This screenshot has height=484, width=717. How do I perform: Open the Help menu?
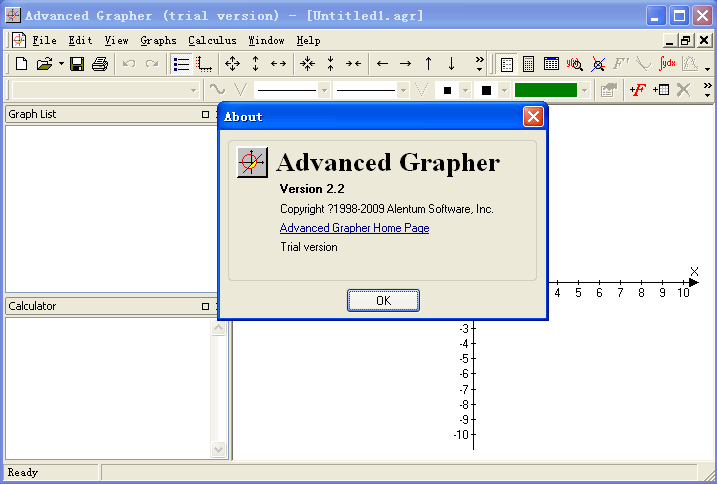pos(308,40)
